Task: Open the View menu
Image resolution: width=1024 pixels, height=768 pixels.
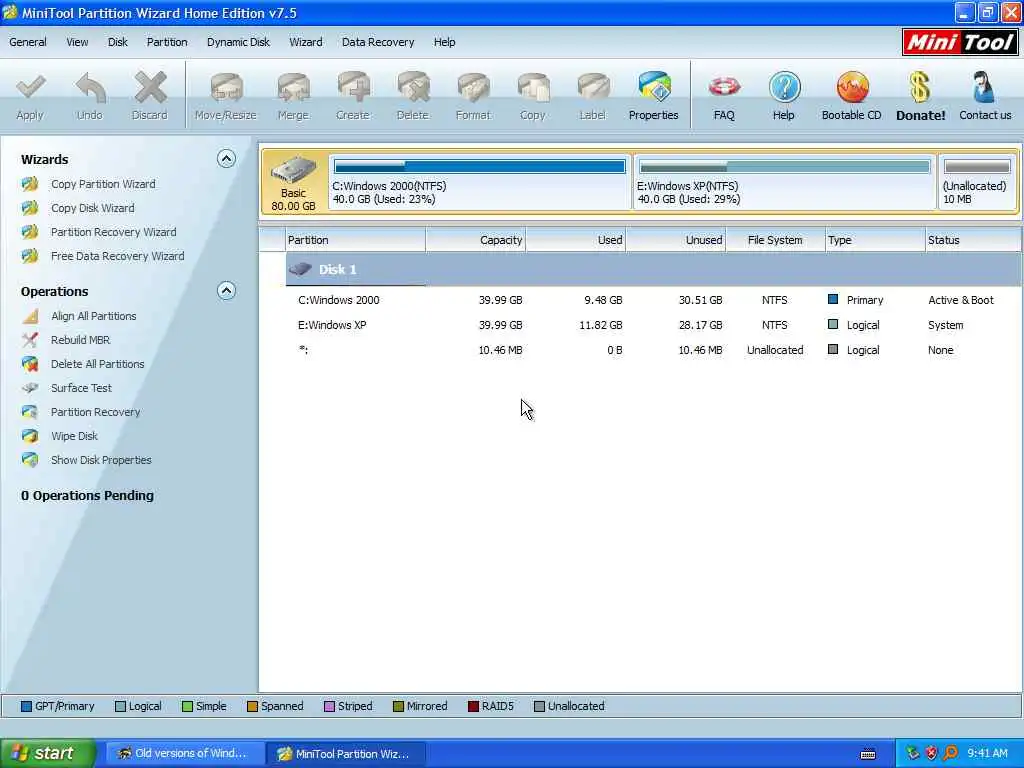Action: [x=77, y=42]
